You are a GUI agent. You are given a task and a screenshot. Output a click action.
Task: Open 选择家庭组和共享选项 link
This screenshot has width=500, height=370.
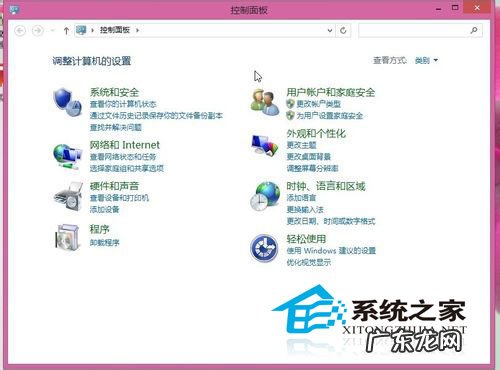coord(127,168)
